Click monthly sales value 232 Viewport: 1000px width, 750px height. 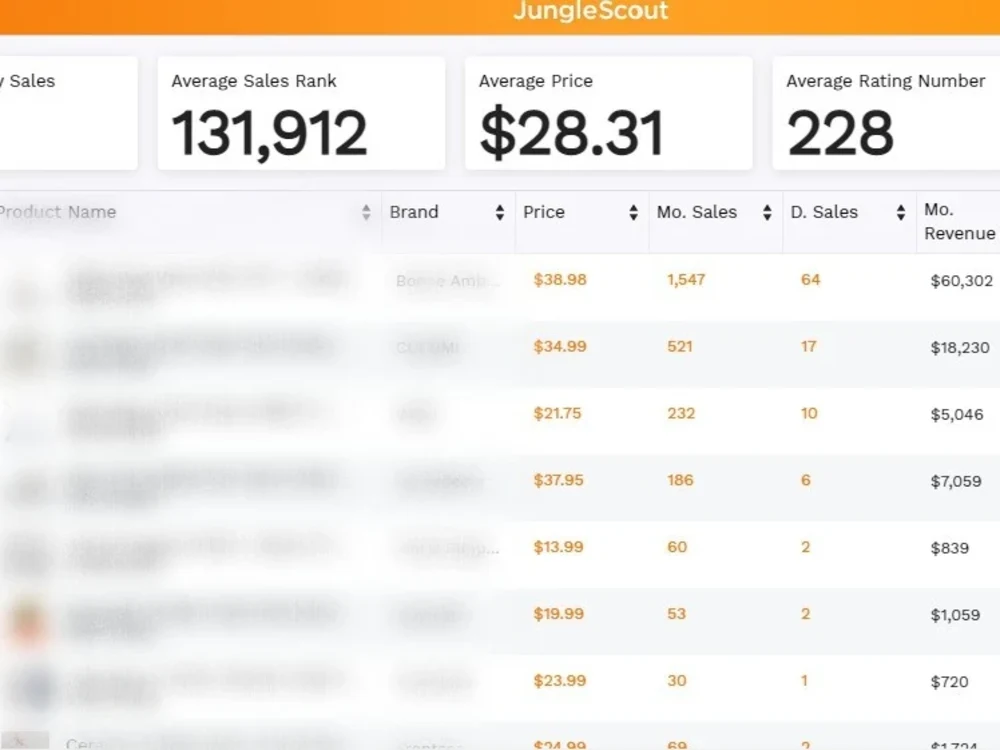point(681,414)
